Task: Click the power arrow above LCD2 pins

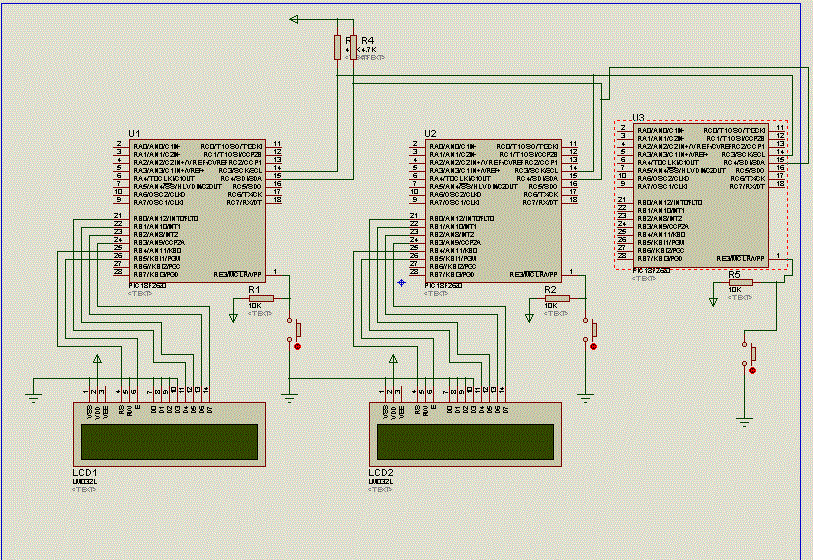Action: click(x=394, y=357)
